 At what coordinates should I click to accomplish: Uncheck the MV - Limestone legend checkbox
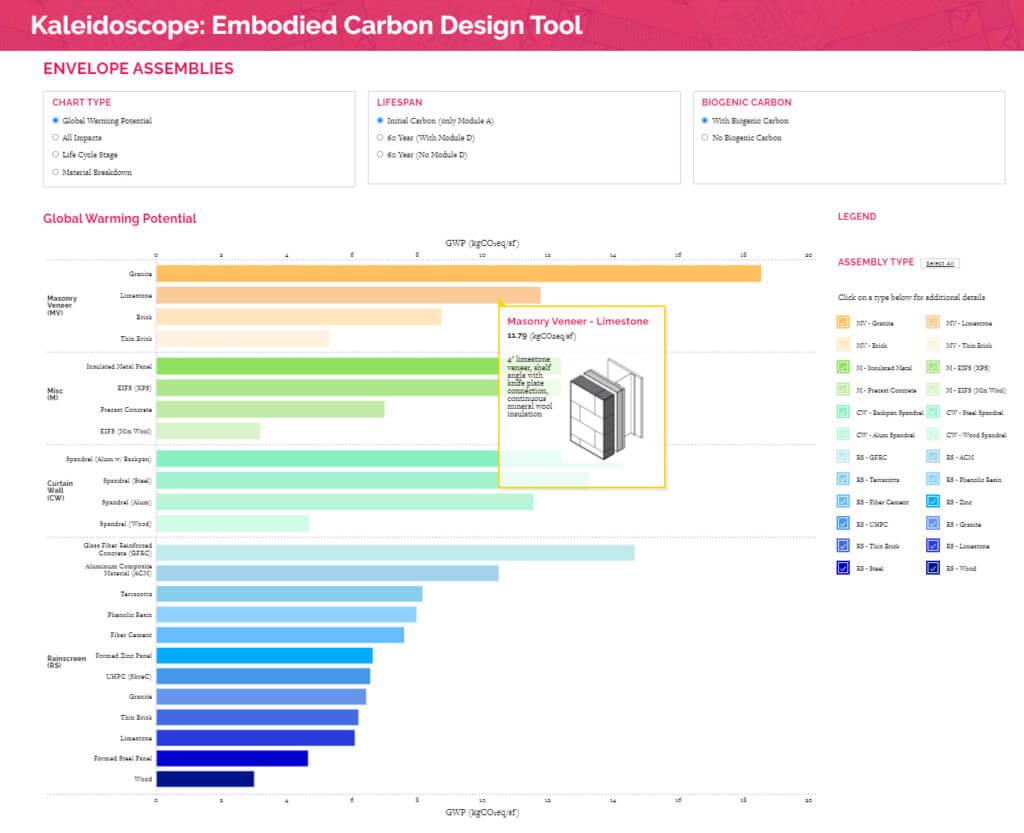click(932, 323)
